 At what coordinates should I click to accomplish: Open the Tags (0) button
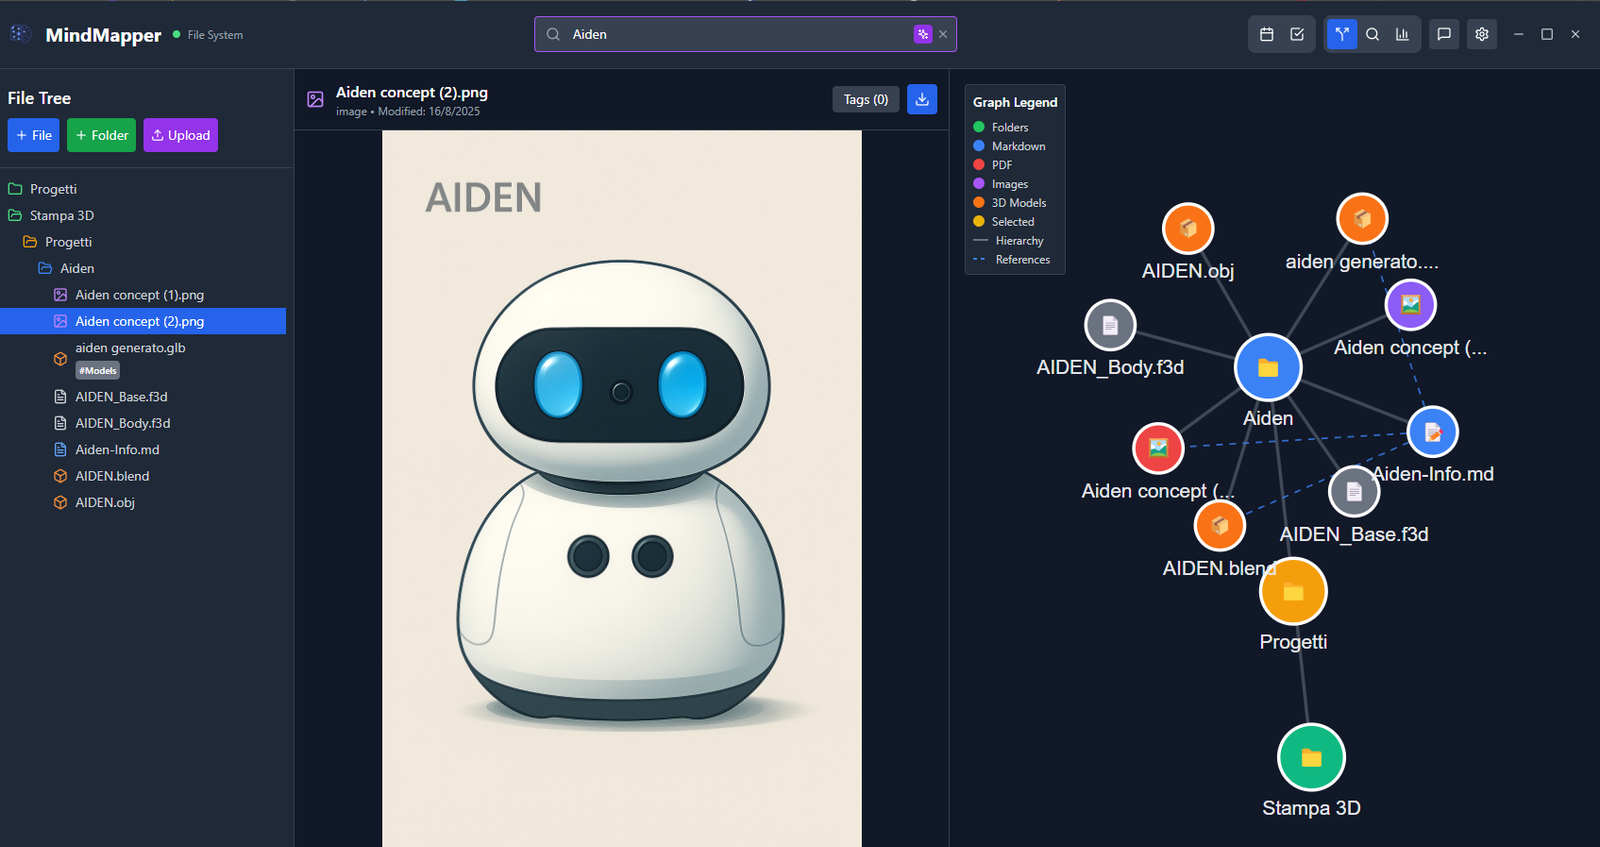(x=865, y=99)
